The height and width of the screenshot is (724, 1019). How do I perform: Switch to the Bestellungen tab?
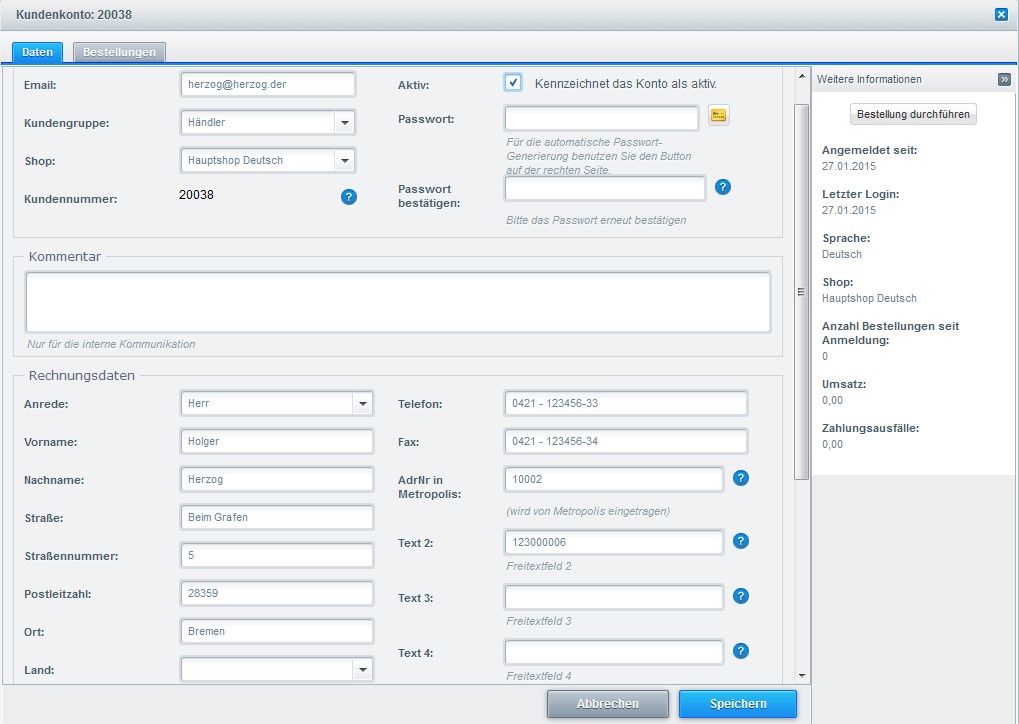(119, 52)
